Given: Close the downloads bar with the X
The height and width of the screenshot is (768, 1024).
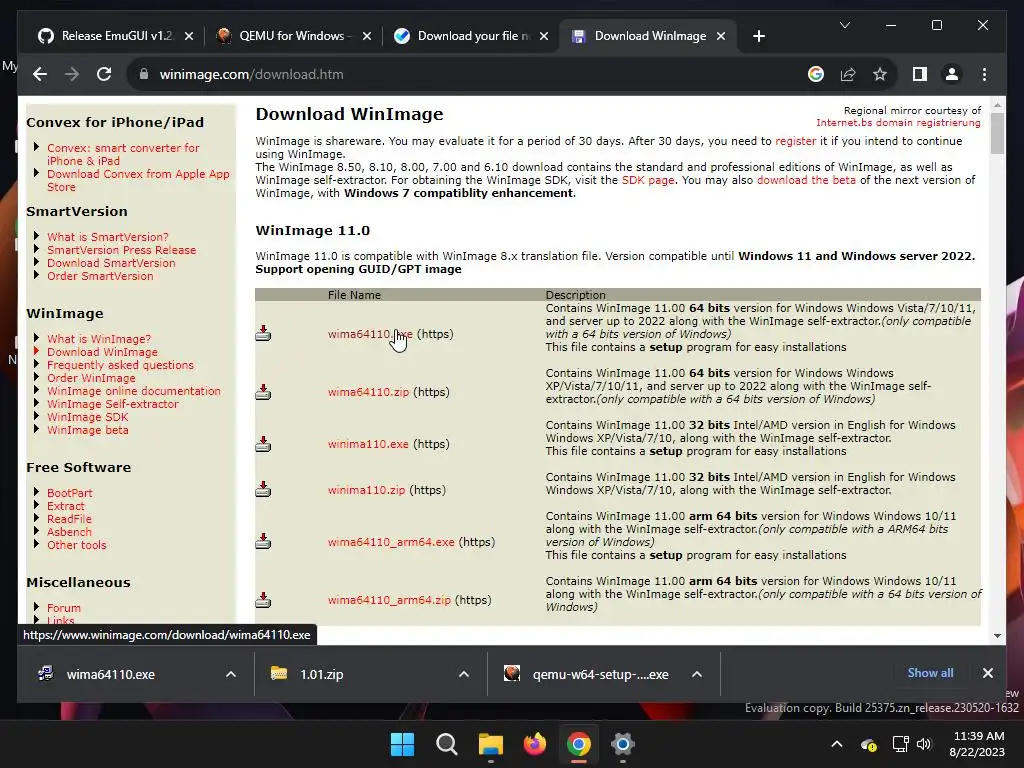Looking at the screenshot, I should pos(988,673).
